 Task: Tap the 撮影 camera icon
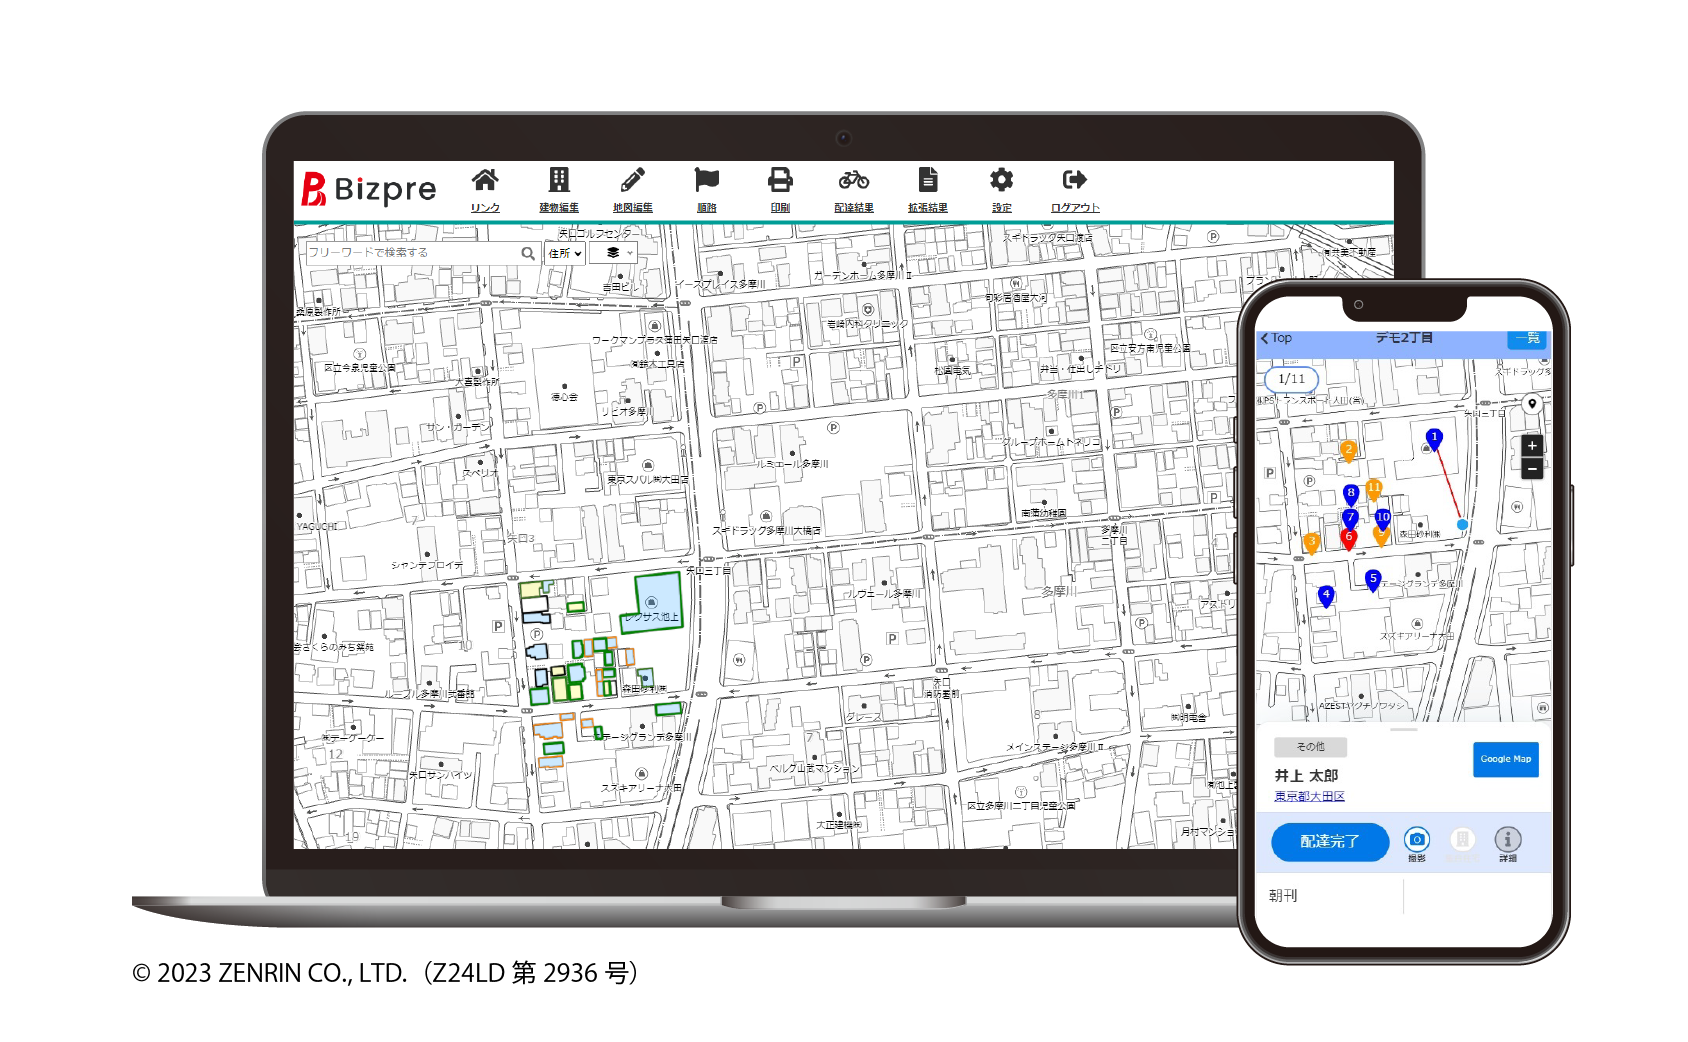tap(1416, 840)
